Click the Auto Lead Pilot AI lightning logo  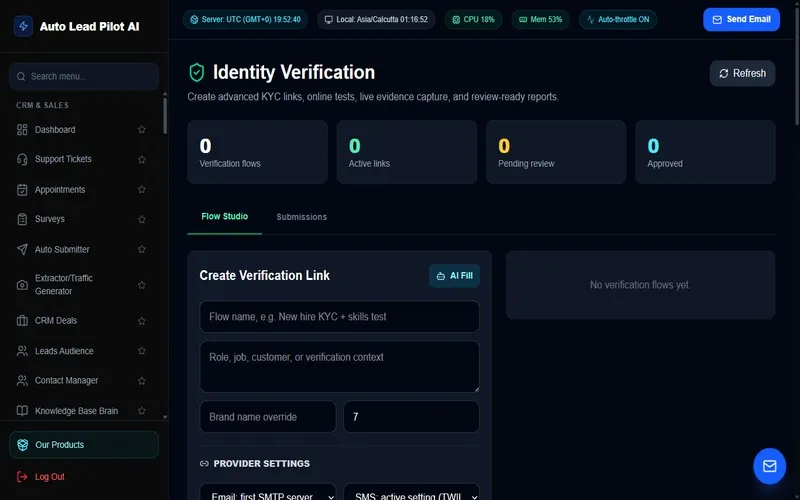point(23,26)
